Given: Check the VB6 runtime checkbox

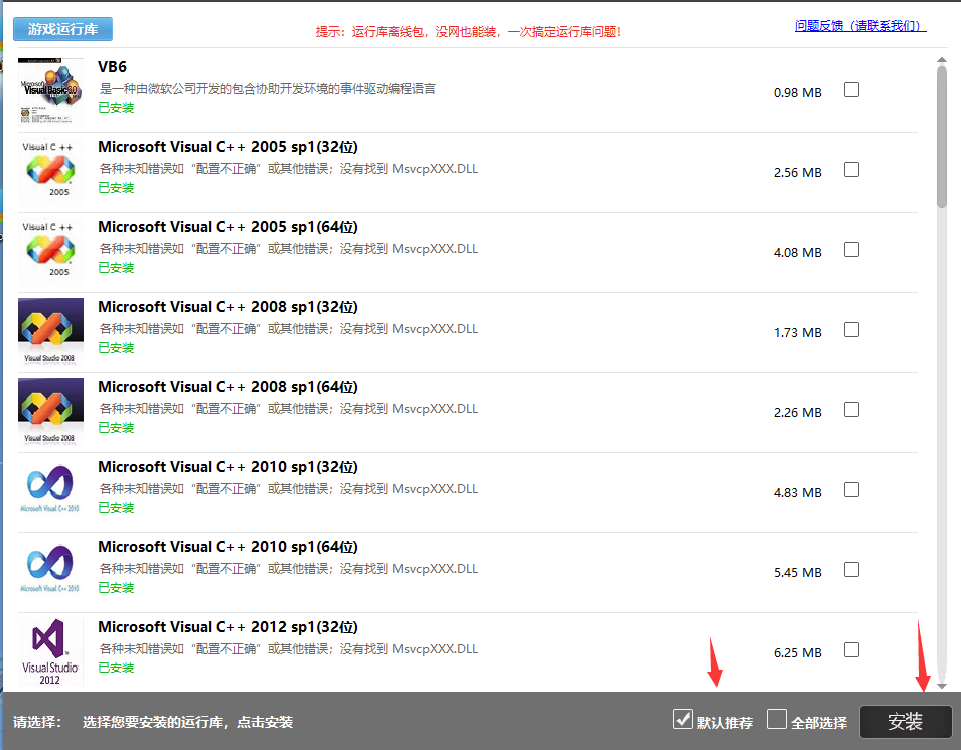Looking at the screenshot, I should click(x=851, y=90).
